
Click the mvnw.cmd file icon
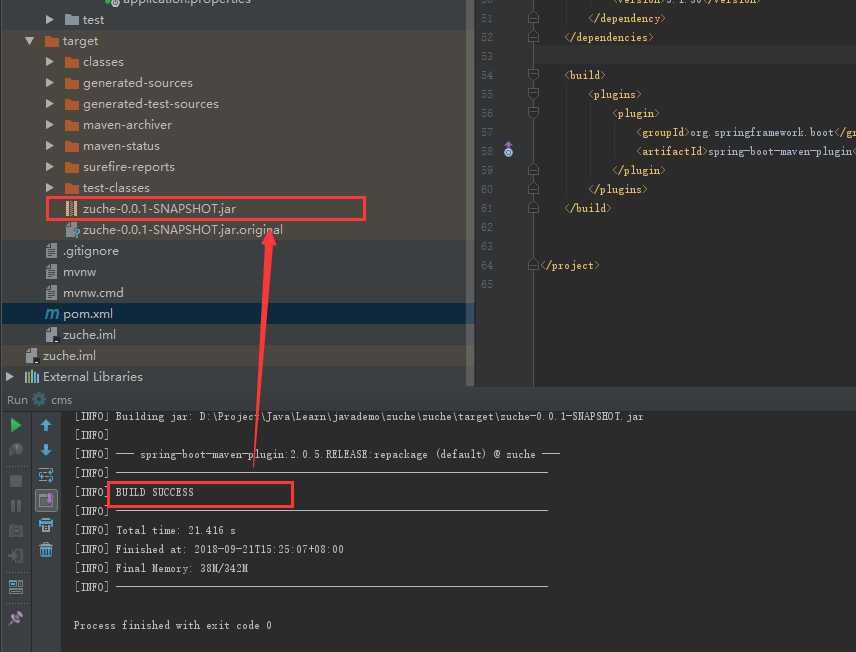click(51, 293)
